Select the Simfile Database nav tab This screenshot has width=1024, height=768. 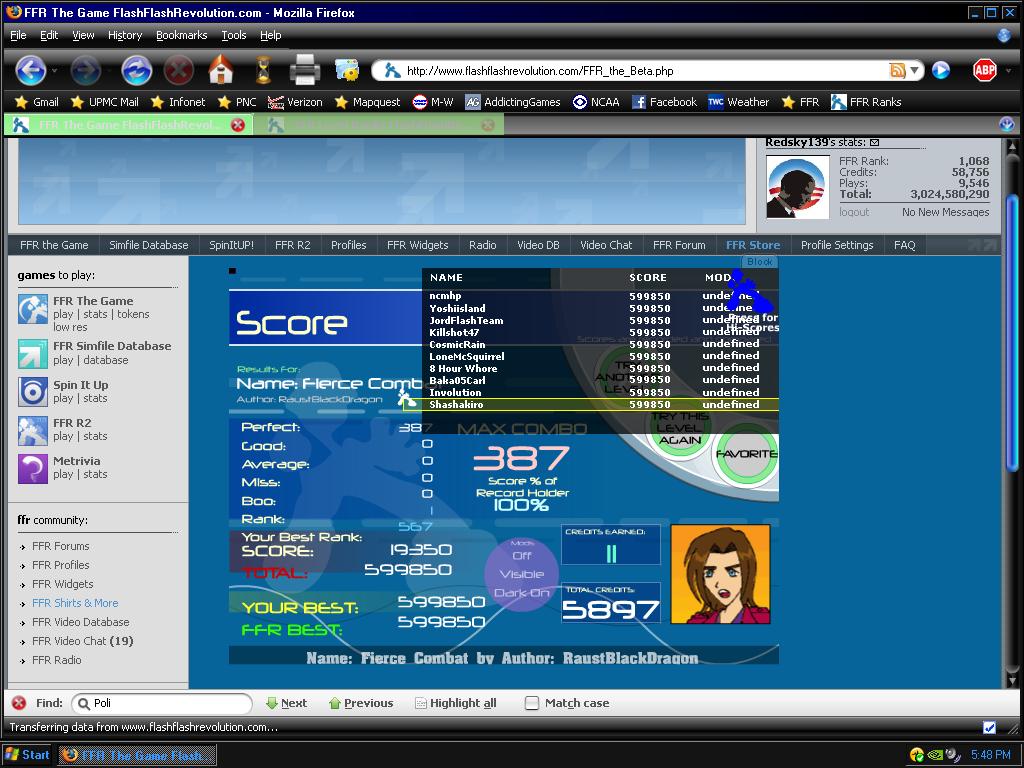click(148, 245)
